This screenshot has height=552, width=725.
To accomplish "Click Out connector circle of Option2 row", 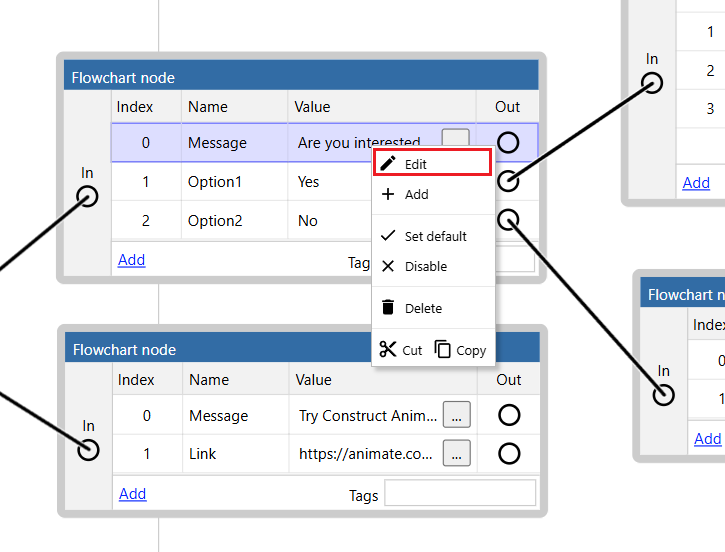I will point(508,219).
